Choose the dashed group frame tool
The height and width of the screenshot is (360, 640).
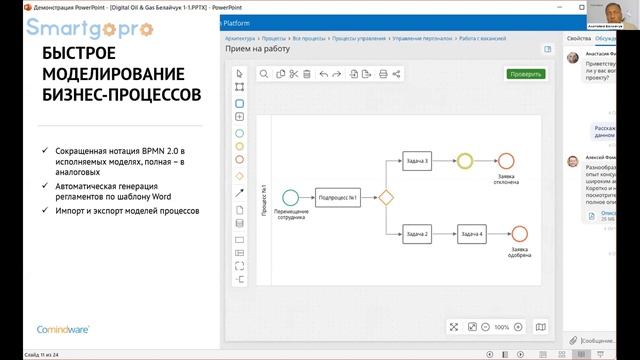[x=240, y=266]
